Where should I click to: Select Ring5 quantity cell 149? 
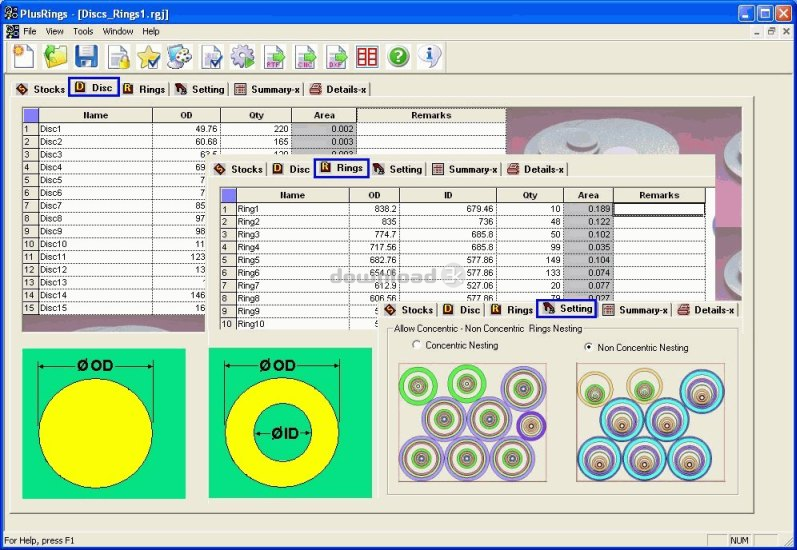tap(530, 260)
